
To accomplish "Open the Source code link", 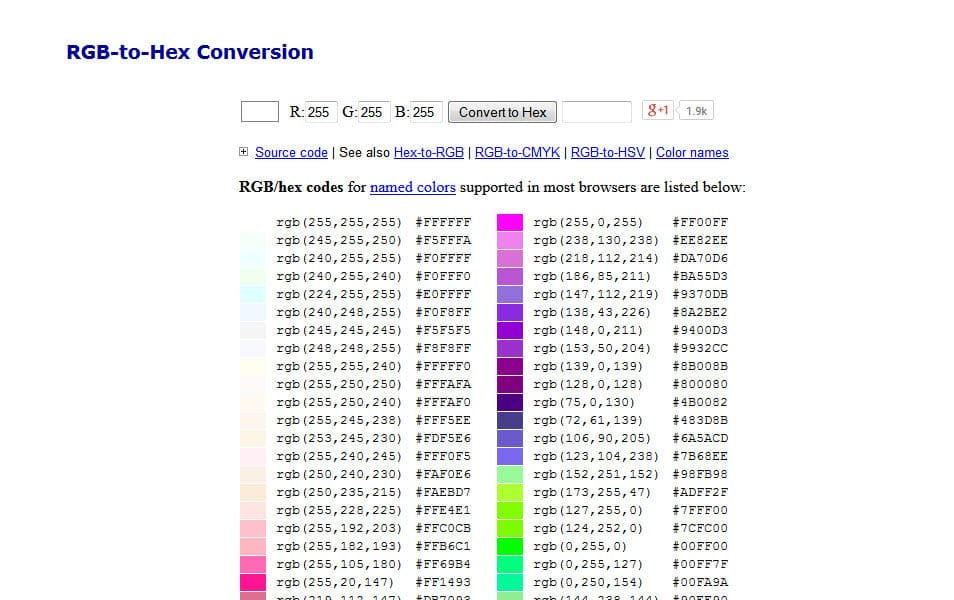I will pyautogui.click(x=291, y=152).
